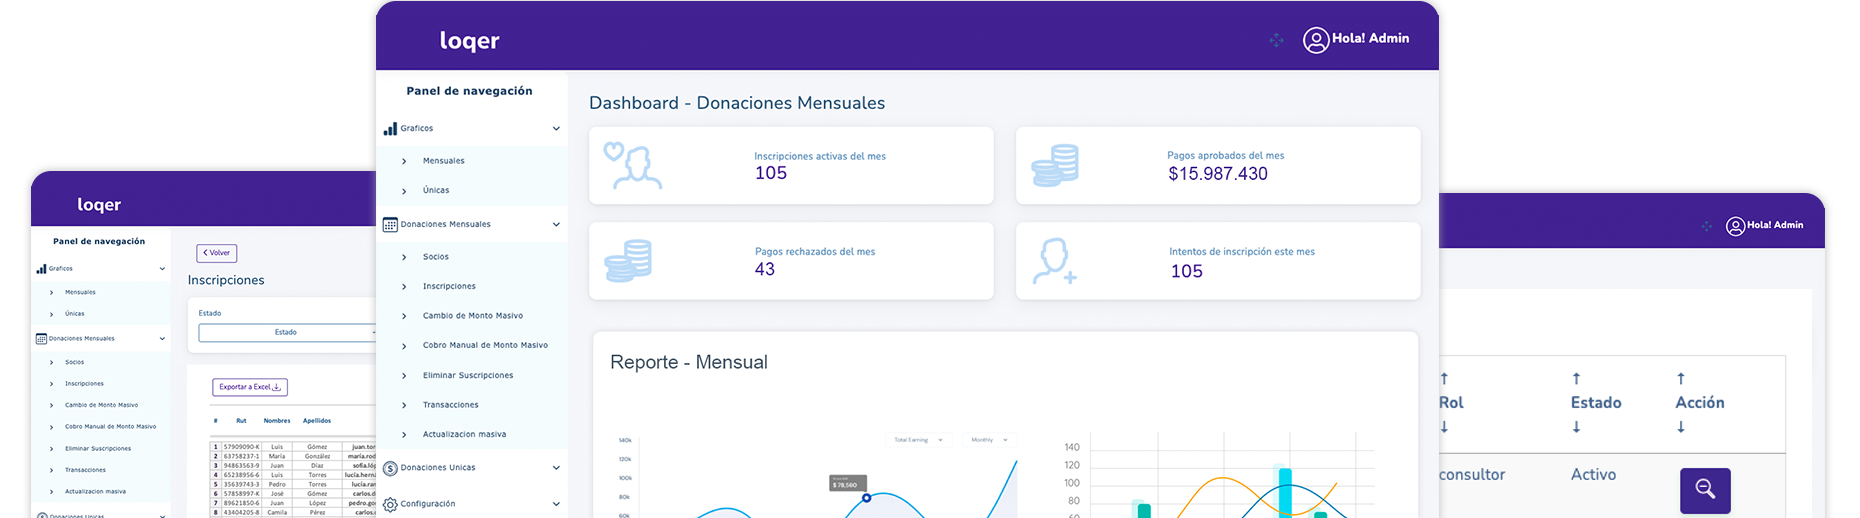This screenshot has width=1860, height=518.
Task: Open the Total Earning dropdown on the chart
Action: 918,440
